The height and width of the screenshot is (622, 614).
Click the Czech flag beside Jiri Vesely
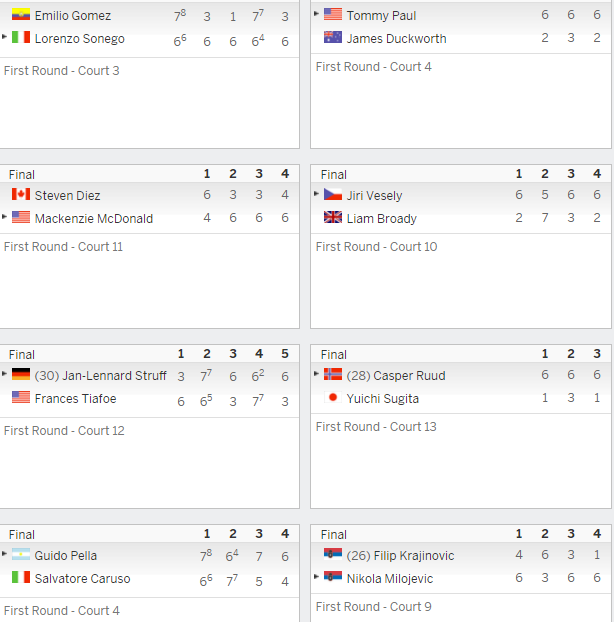pyautogui.click(x=333, y=194)
